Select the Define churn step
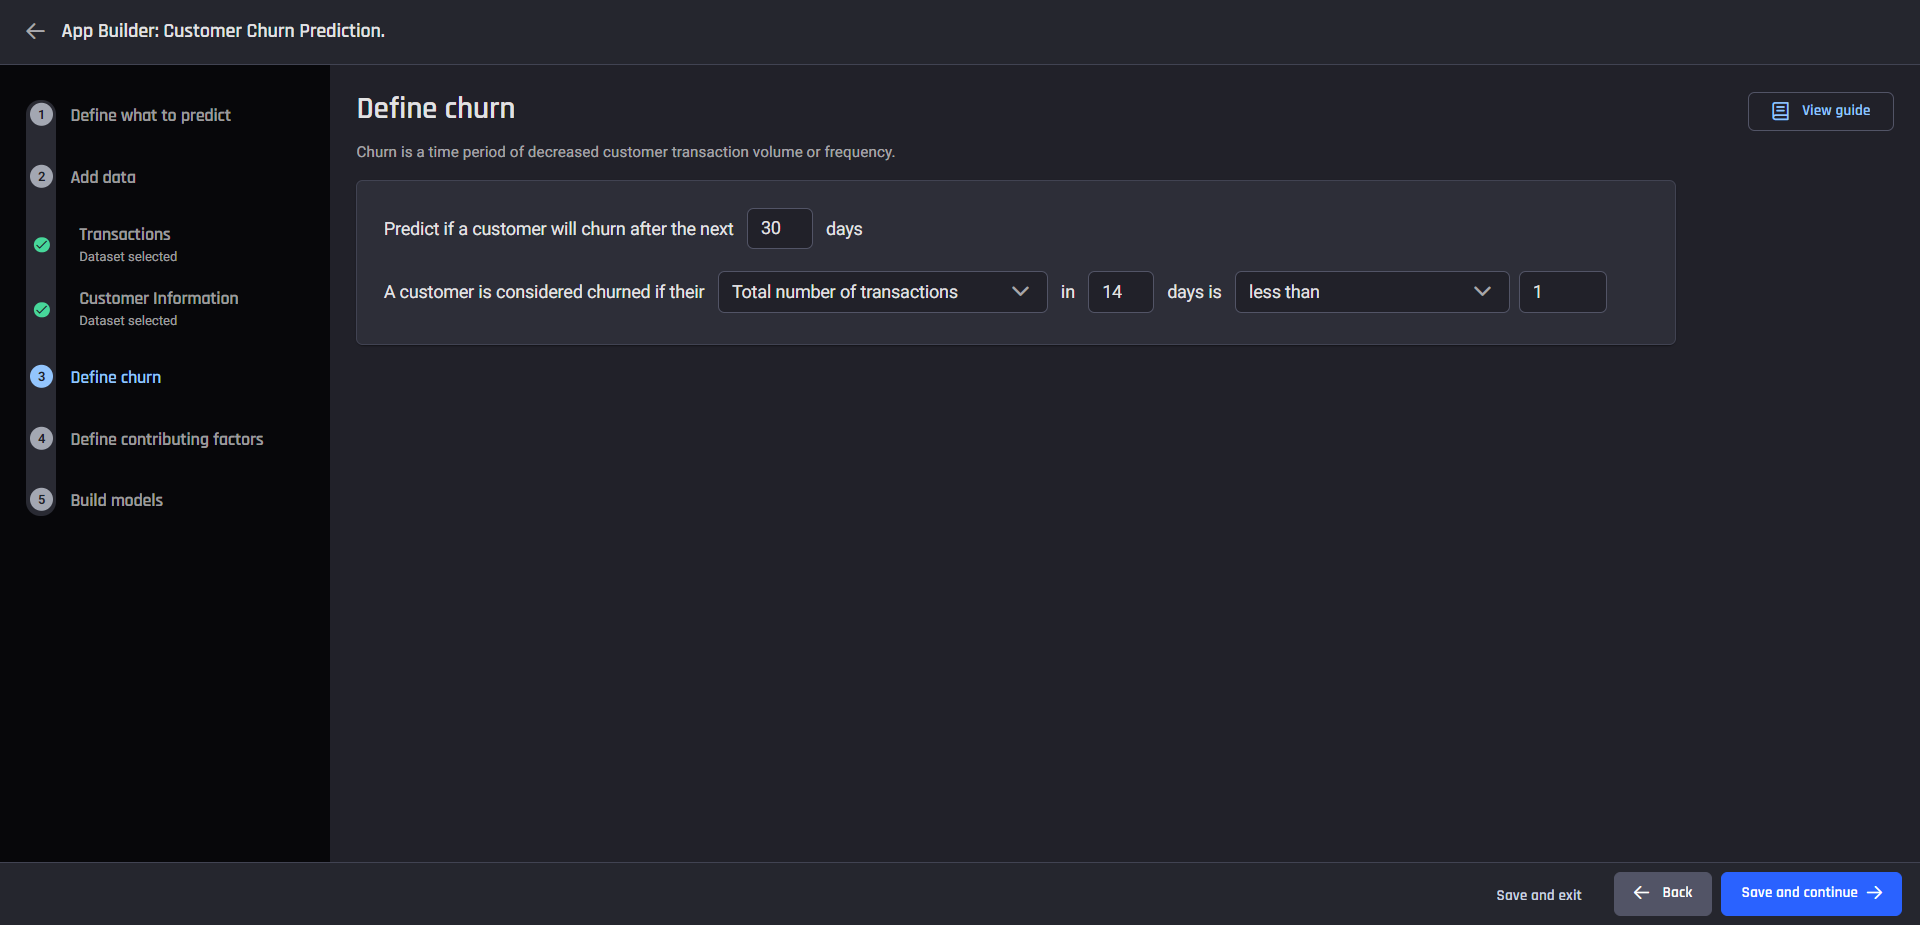1920x925 pixels. point(116,377)
